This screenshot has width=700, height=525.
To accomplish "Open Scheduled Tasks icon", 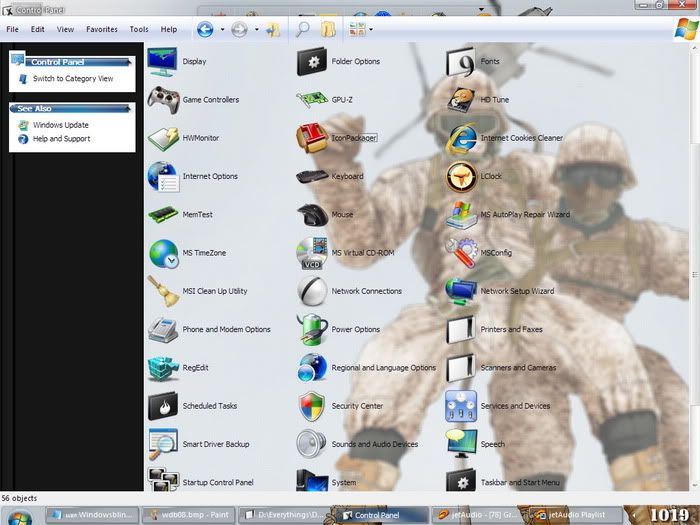I will (162, 406).
